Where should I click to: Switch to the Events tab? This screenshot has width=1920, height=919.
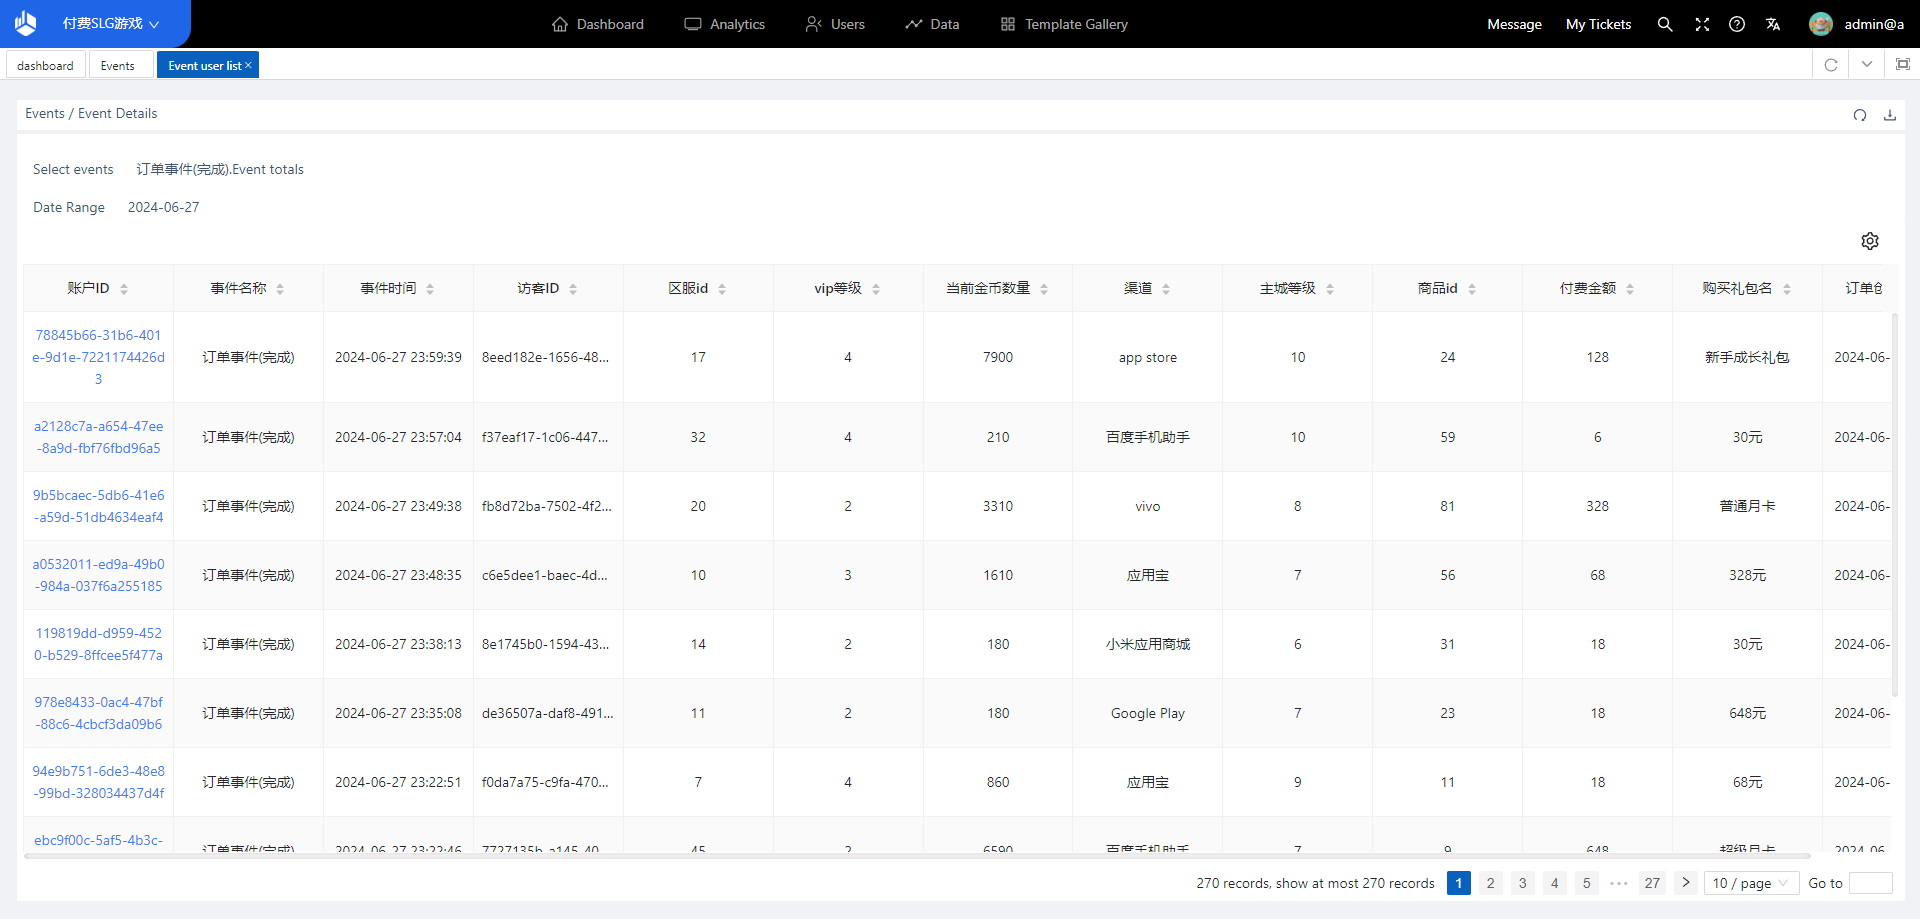pyautogui.click(x=118, y=65)
